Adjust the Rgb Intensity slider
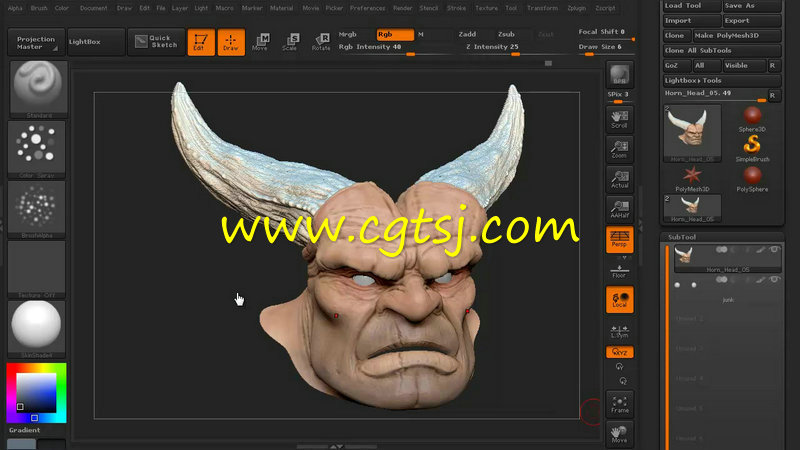 (395, 48)
